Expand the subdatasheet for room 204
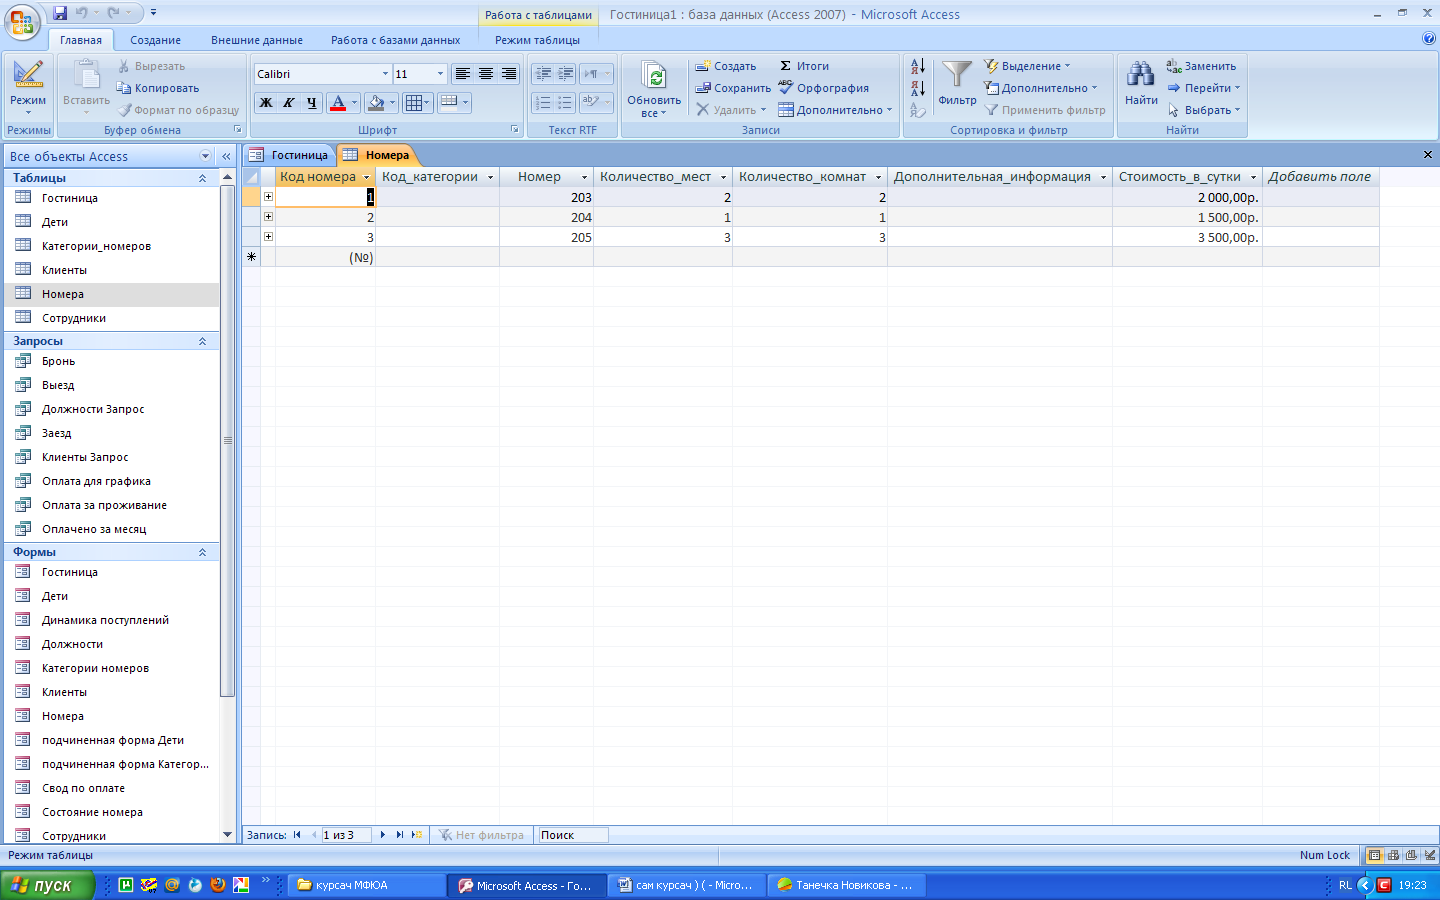Image resolution: width=1440 pixels, height=900 pixels. 268,217
